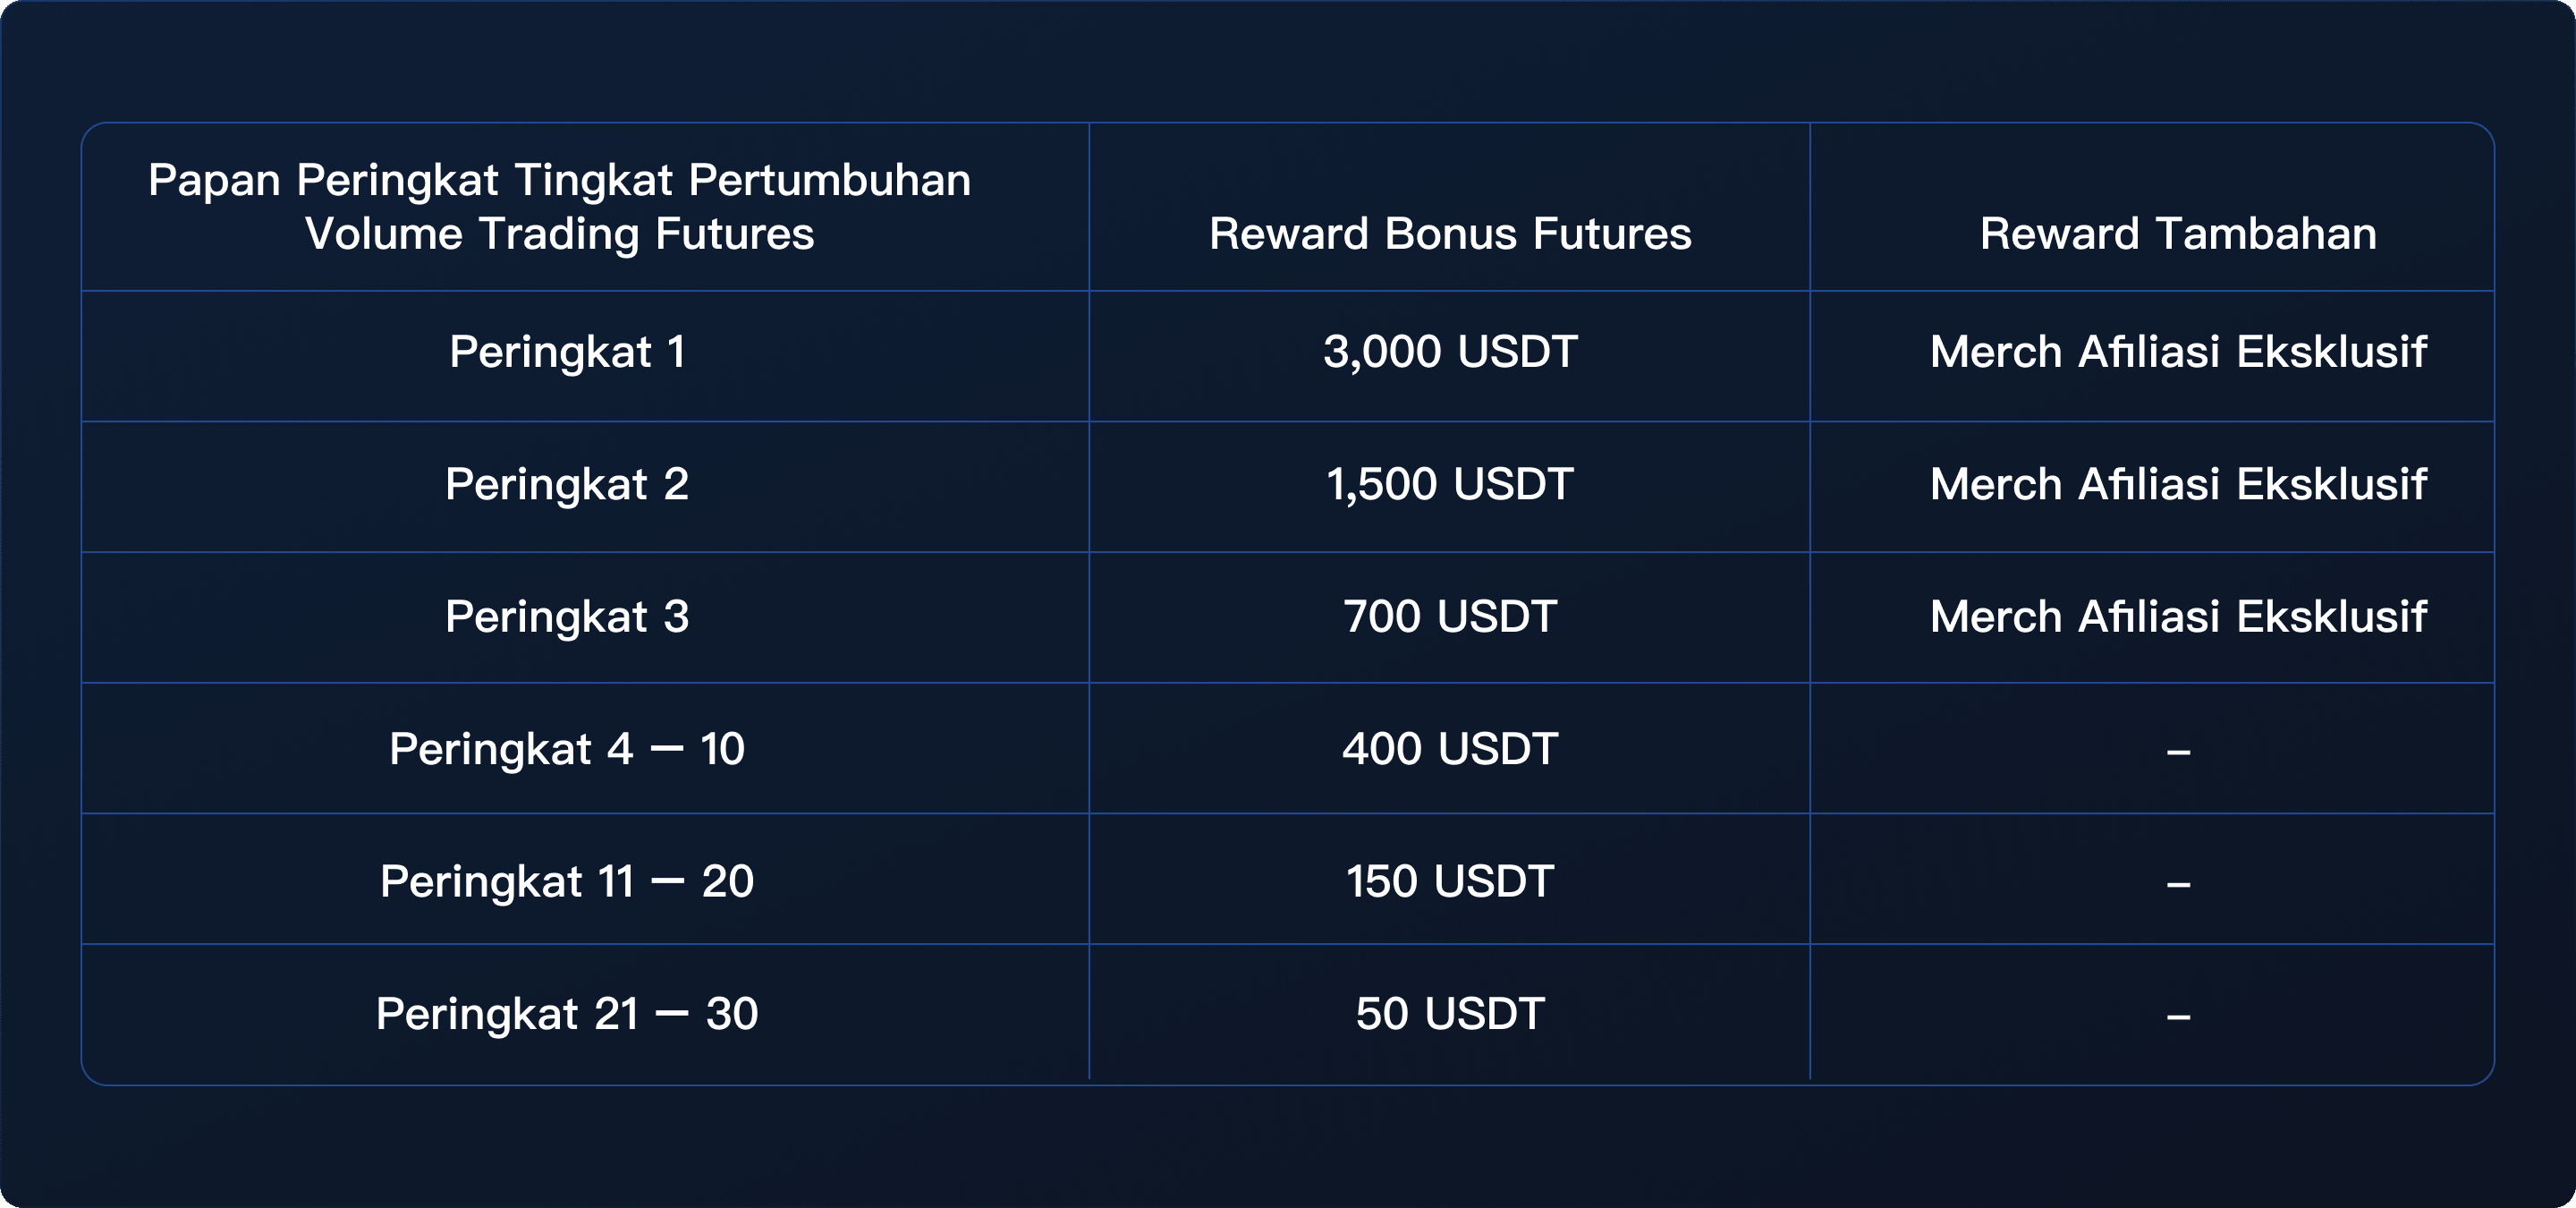Select the Reward Tambahan column header

2178,234
